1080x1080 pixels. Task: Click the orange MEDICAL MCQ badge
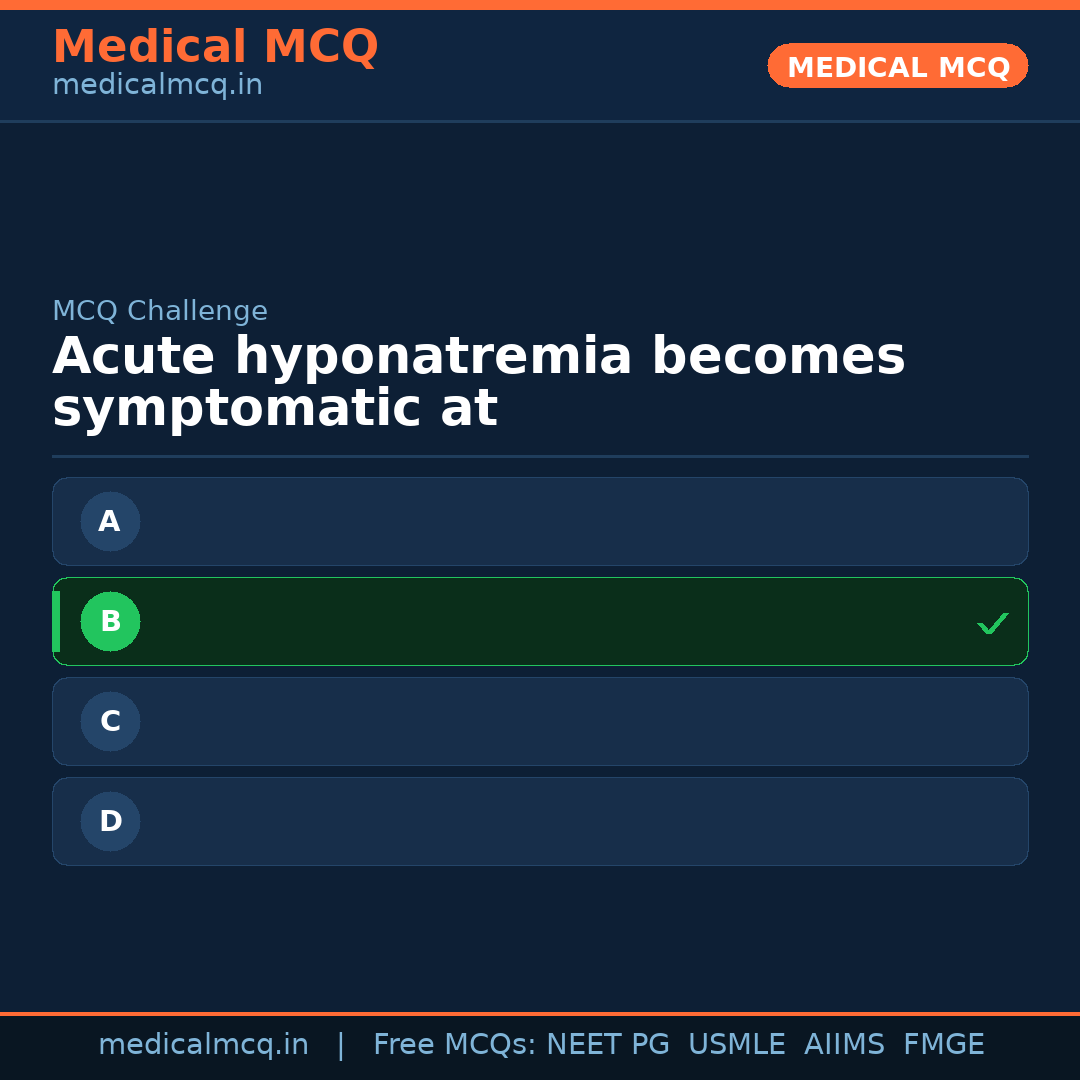(897, 66)
